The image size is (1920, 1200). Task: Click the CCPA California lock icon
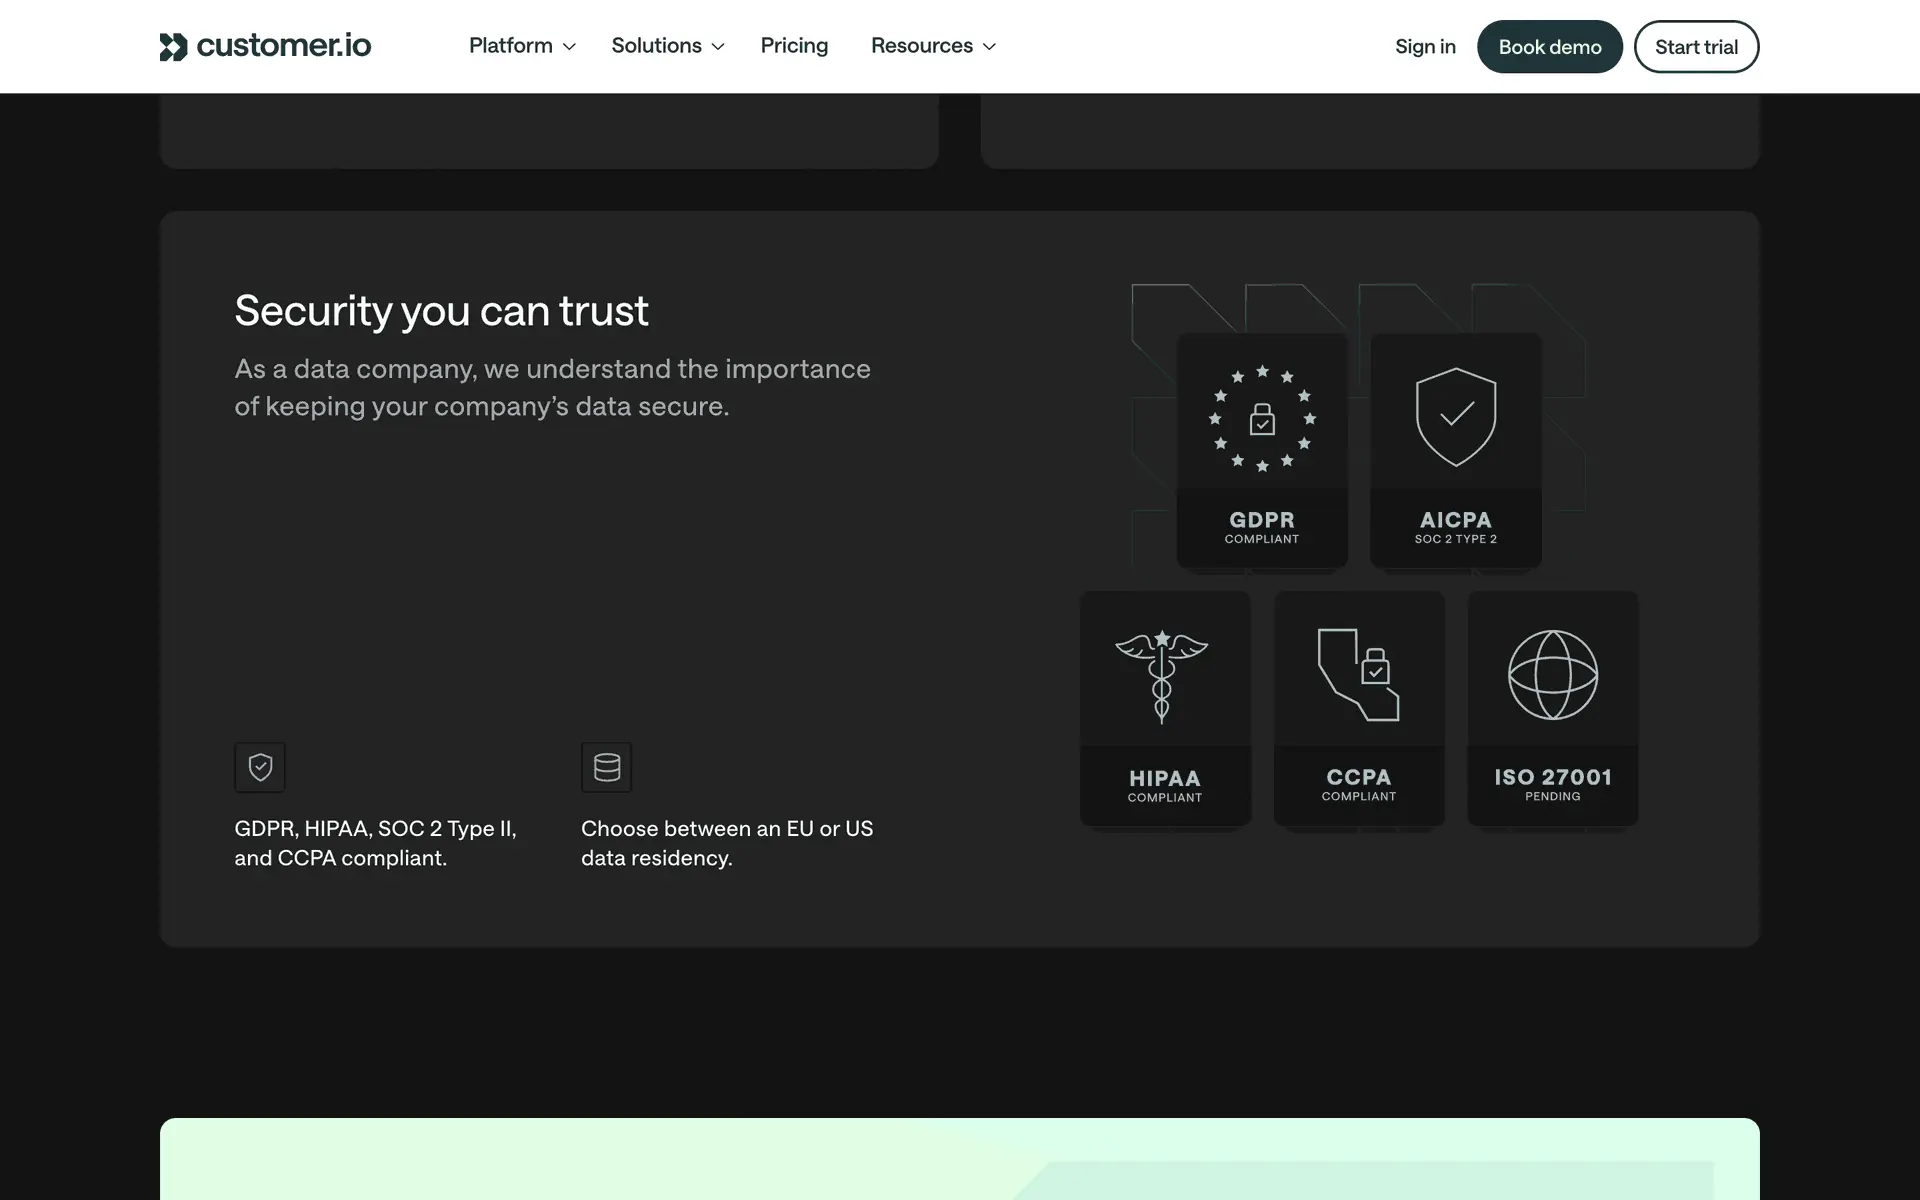(1358, 675)
